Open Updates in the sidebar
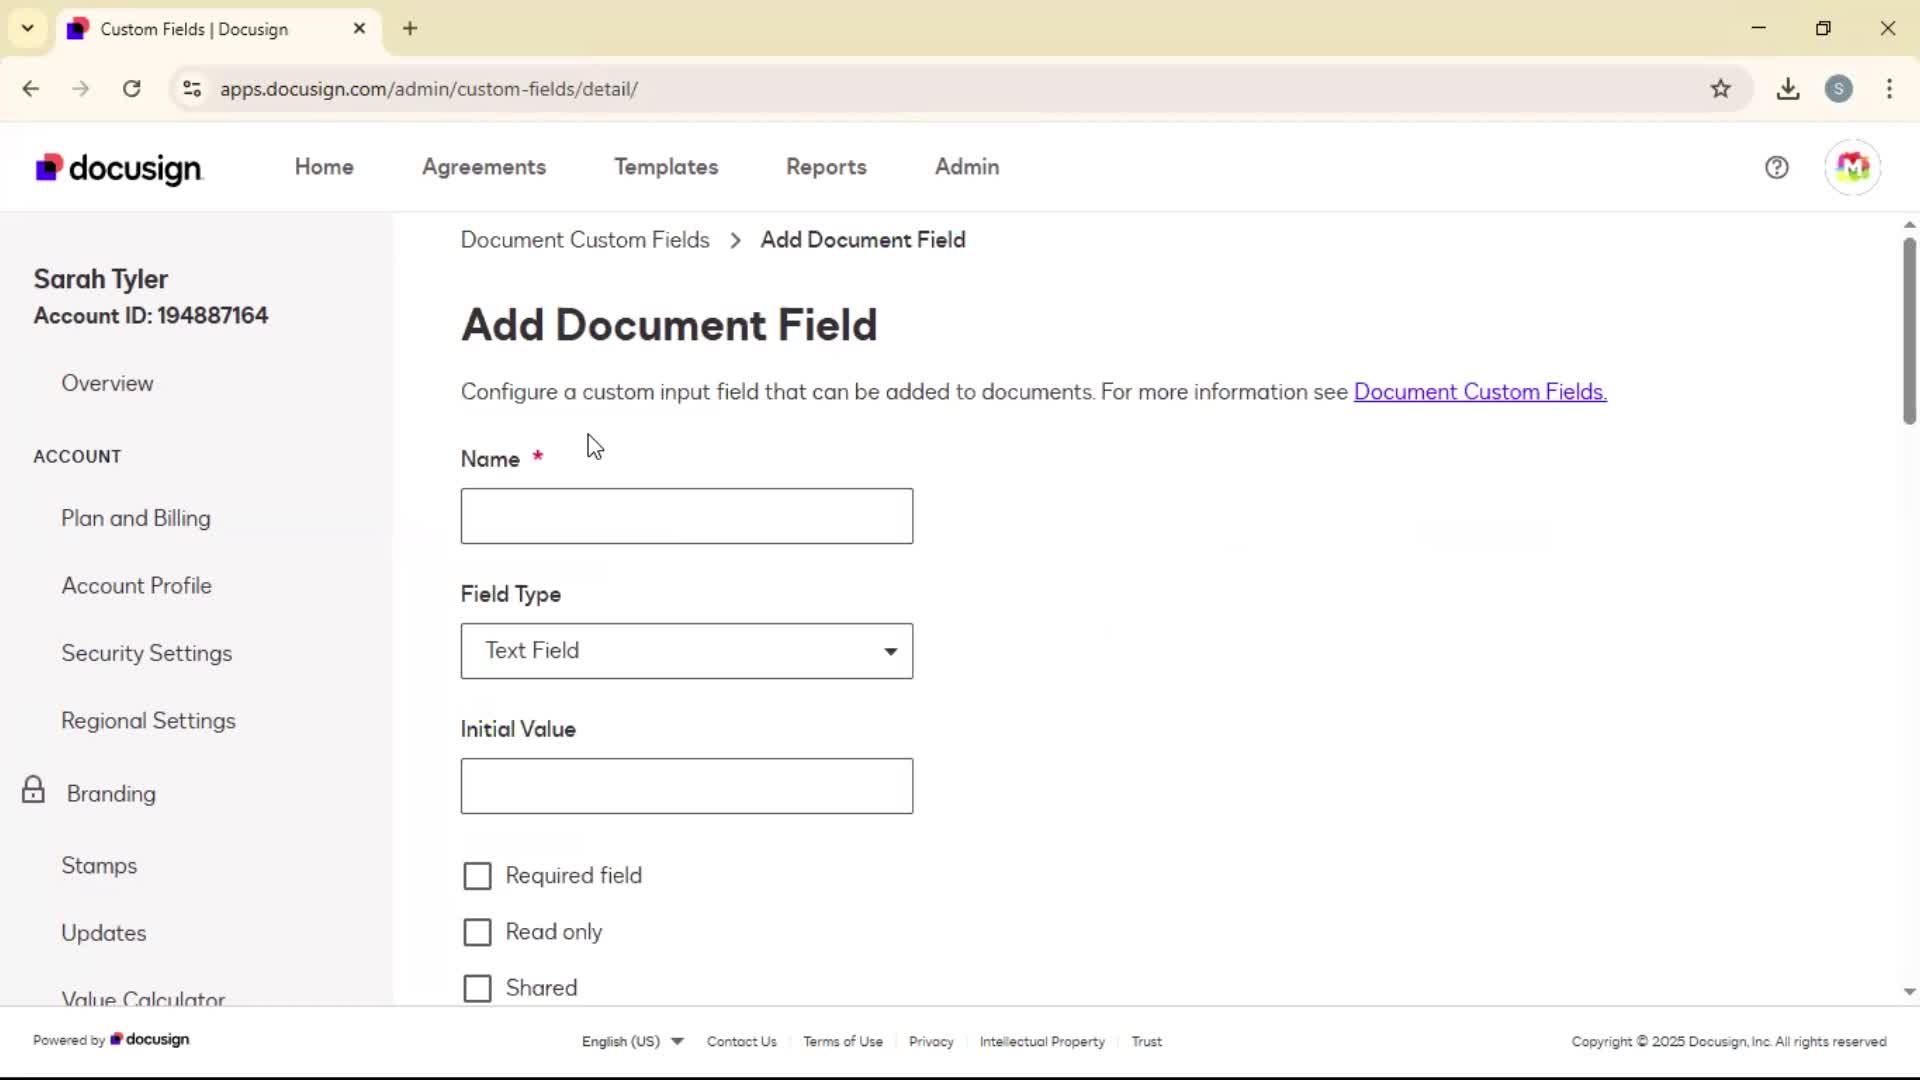Image resolution: width=1920 pixels, height=1080 pixels. 104,933
